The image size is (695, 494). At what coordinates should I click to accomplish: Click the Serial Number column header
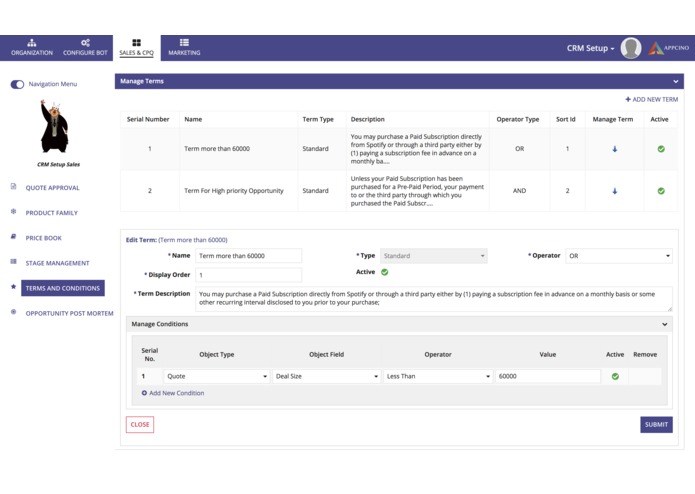click(148, 119)
